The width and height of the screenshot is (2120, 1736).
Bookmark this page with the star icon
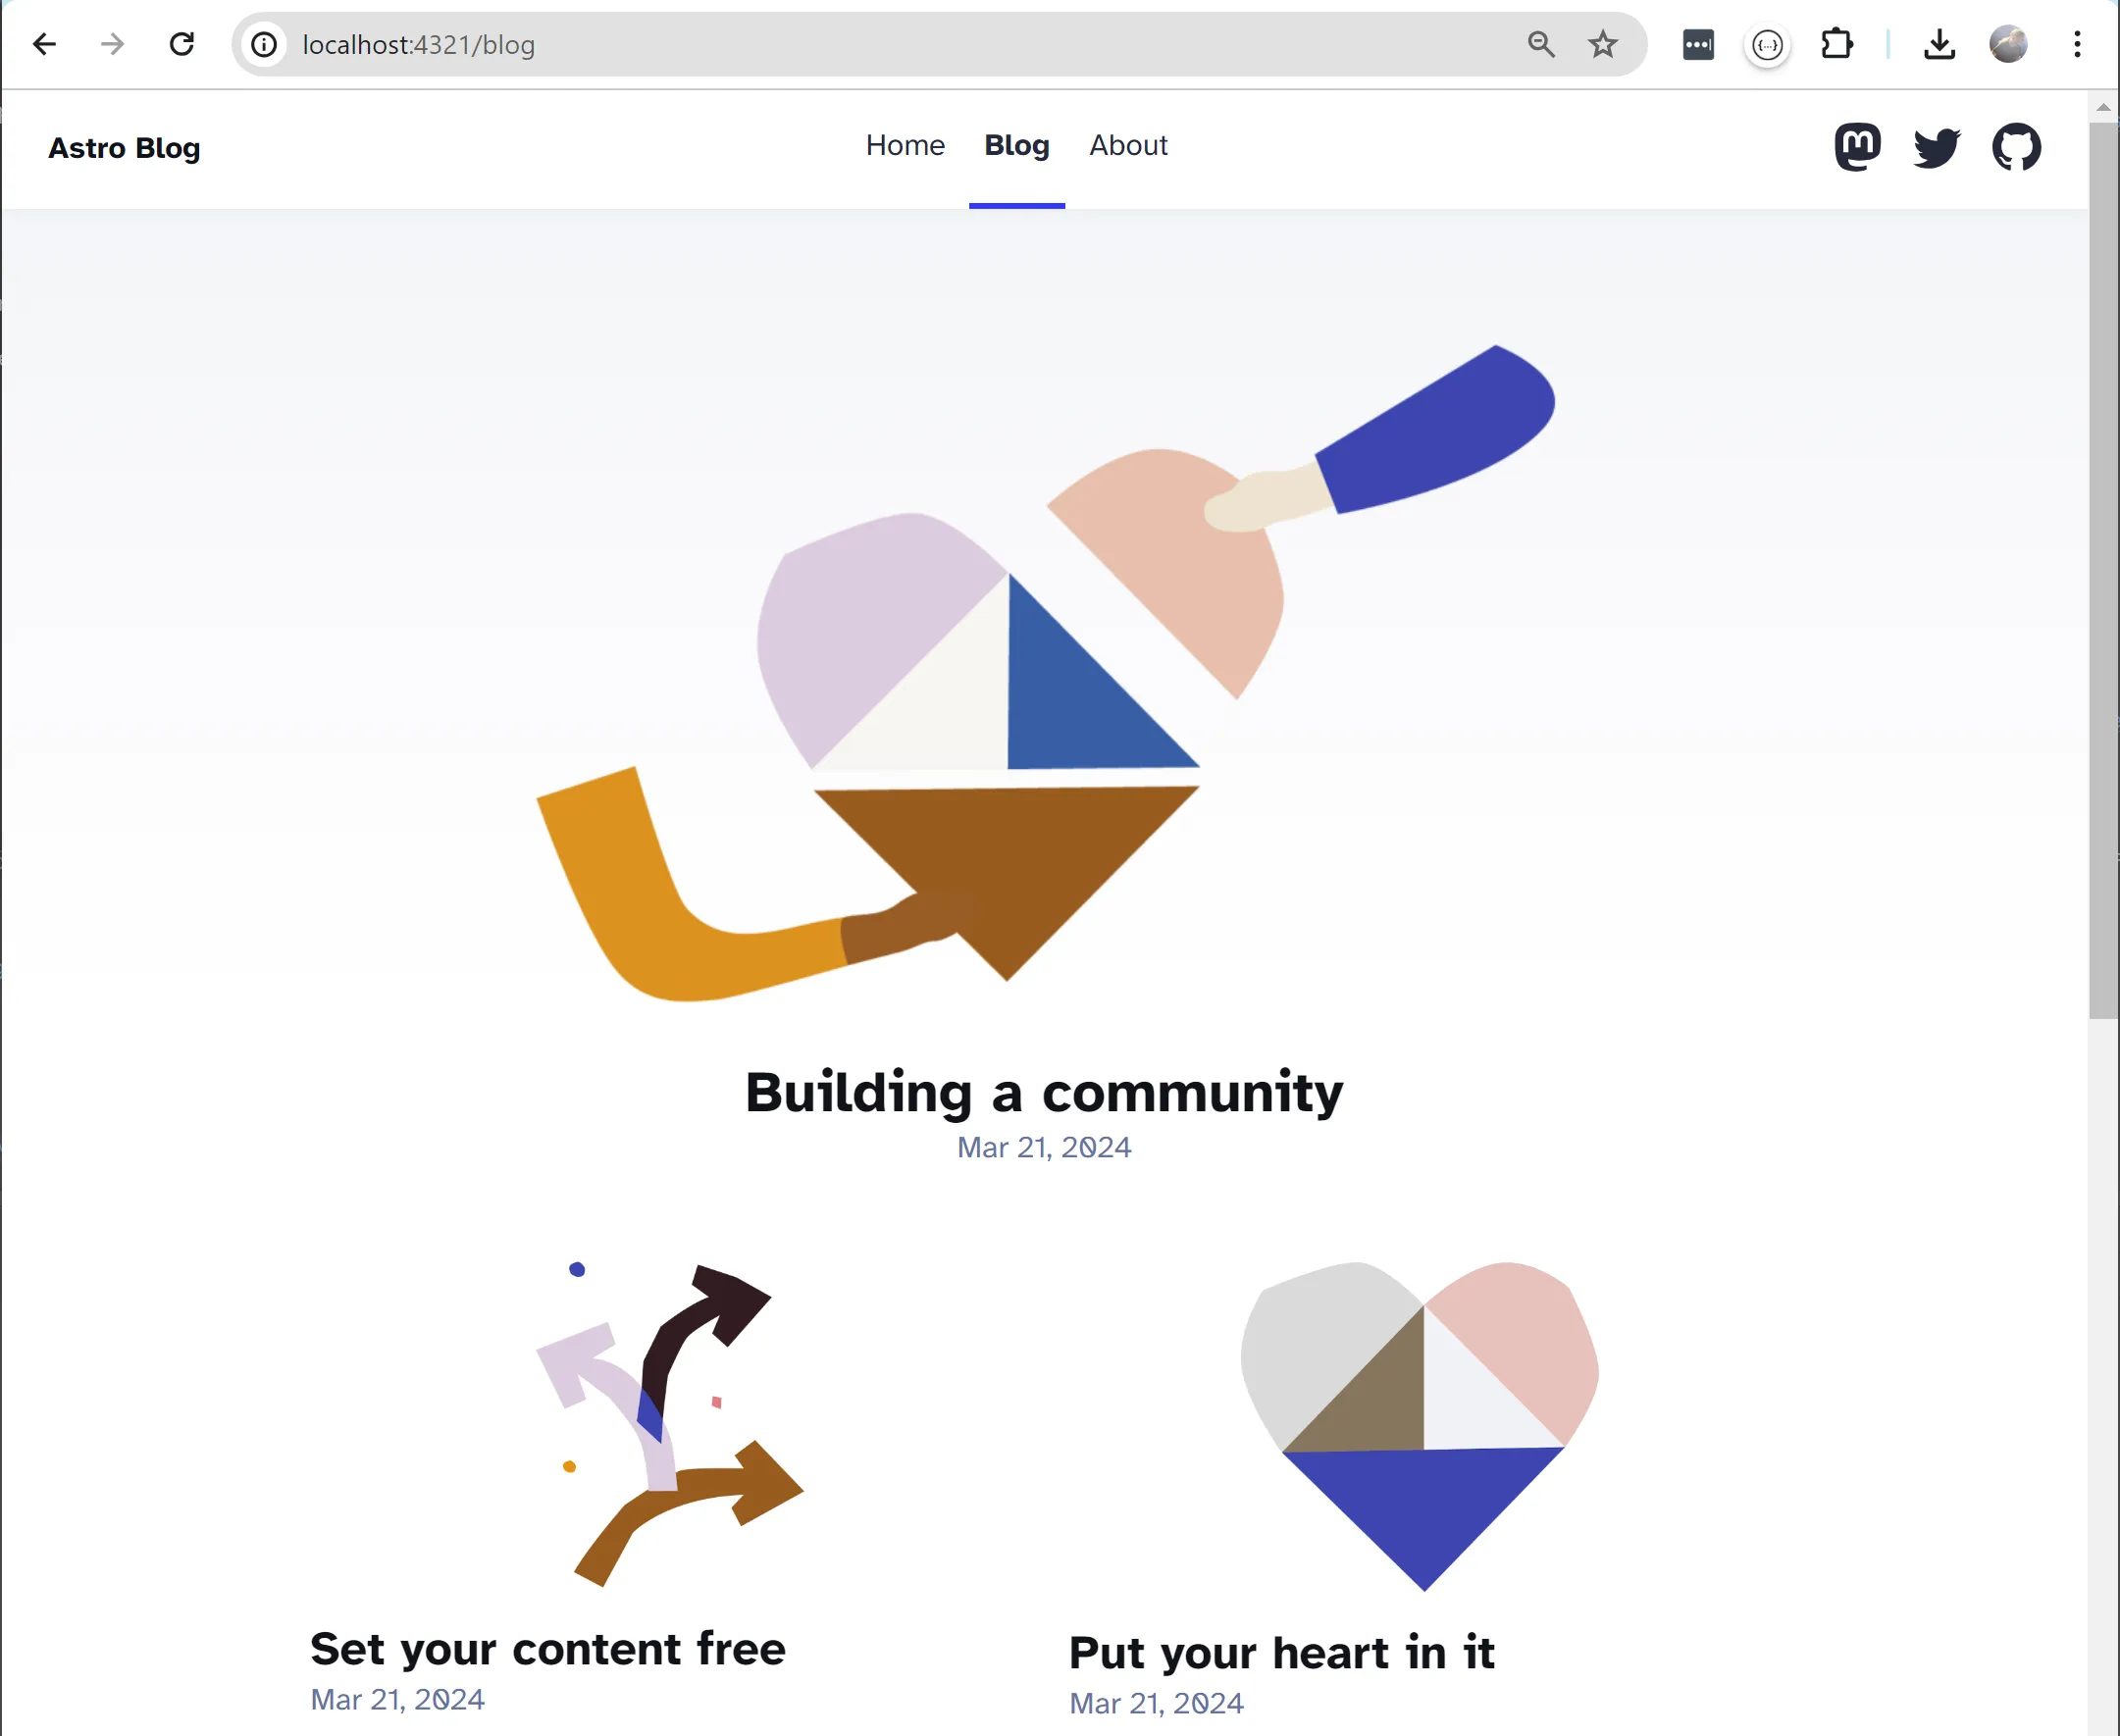(x=1602, y=44)
